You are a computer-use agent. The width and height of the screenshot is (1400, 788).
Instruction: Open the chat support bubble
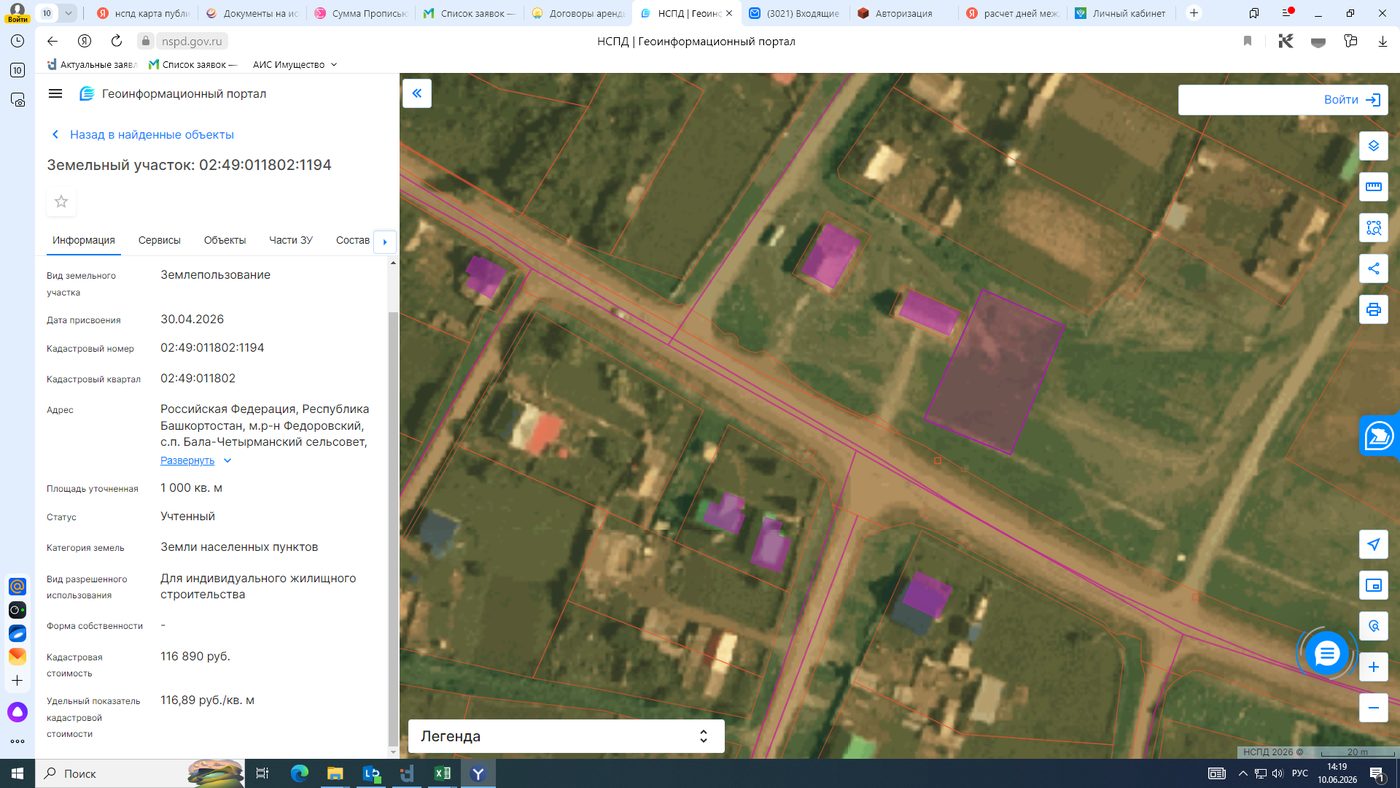[1327, 654]
